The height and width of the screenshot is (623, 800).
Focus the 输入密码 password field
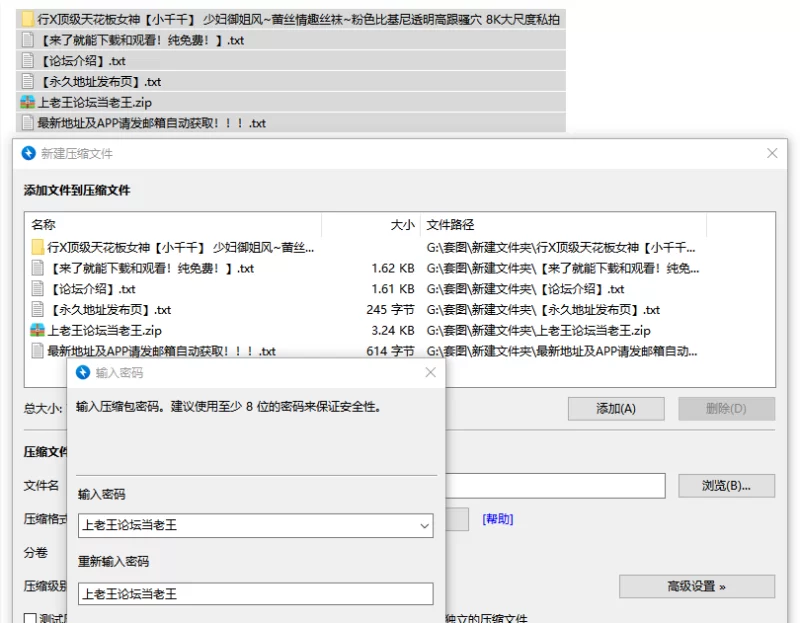tap(255, 526)
